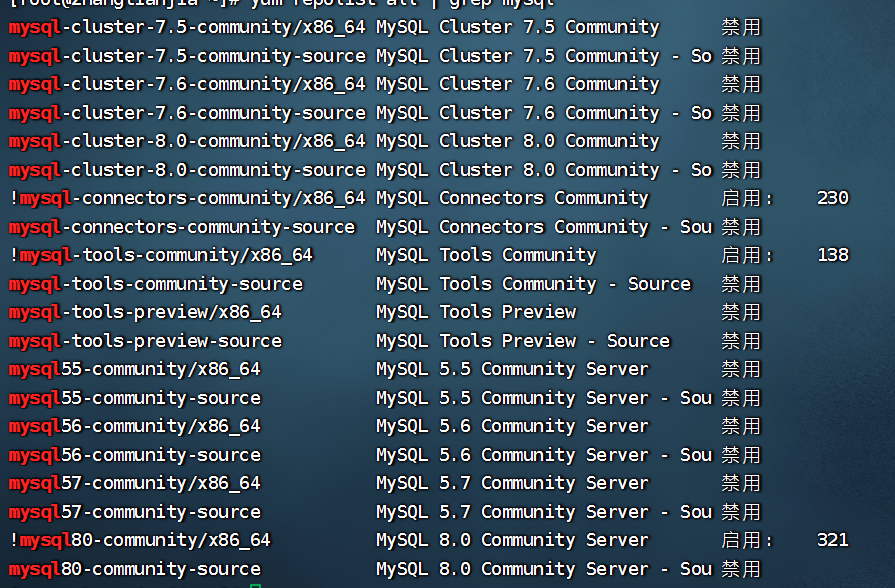Click description MySQL Cluster 7.5 Community
Viewport: 895px width, 588px height.
point(518,27)
